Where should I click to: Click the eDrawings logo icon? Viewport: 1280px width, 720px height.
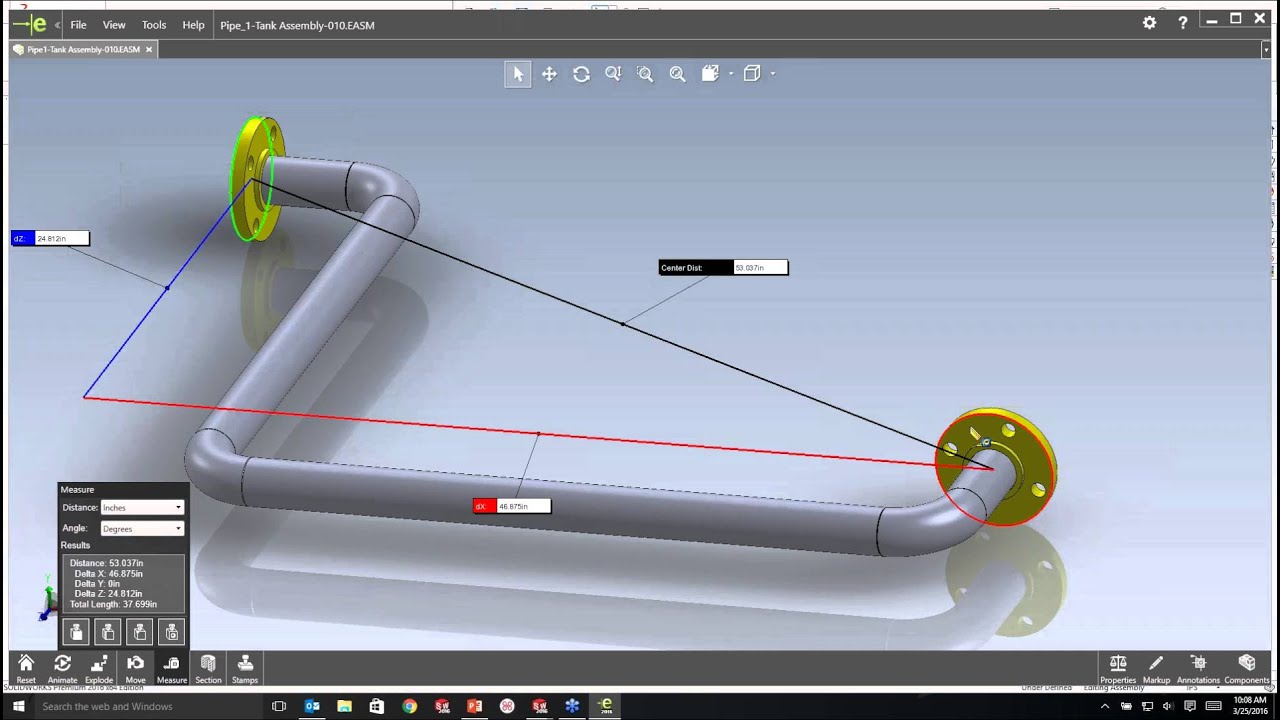[x=30, y=25]
